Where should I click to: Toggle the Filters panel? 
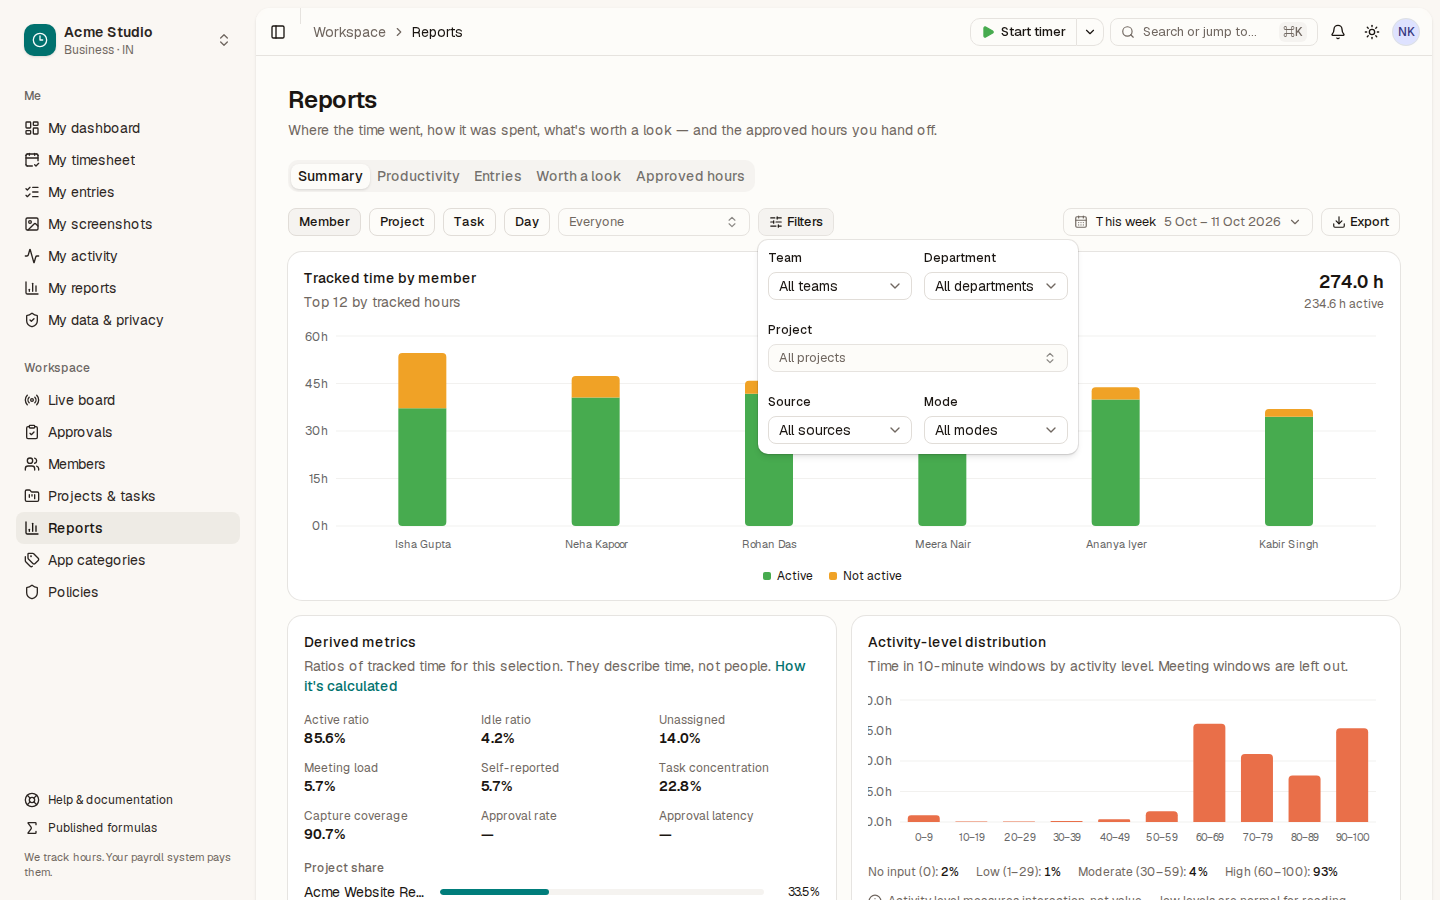tap(796, 222)
